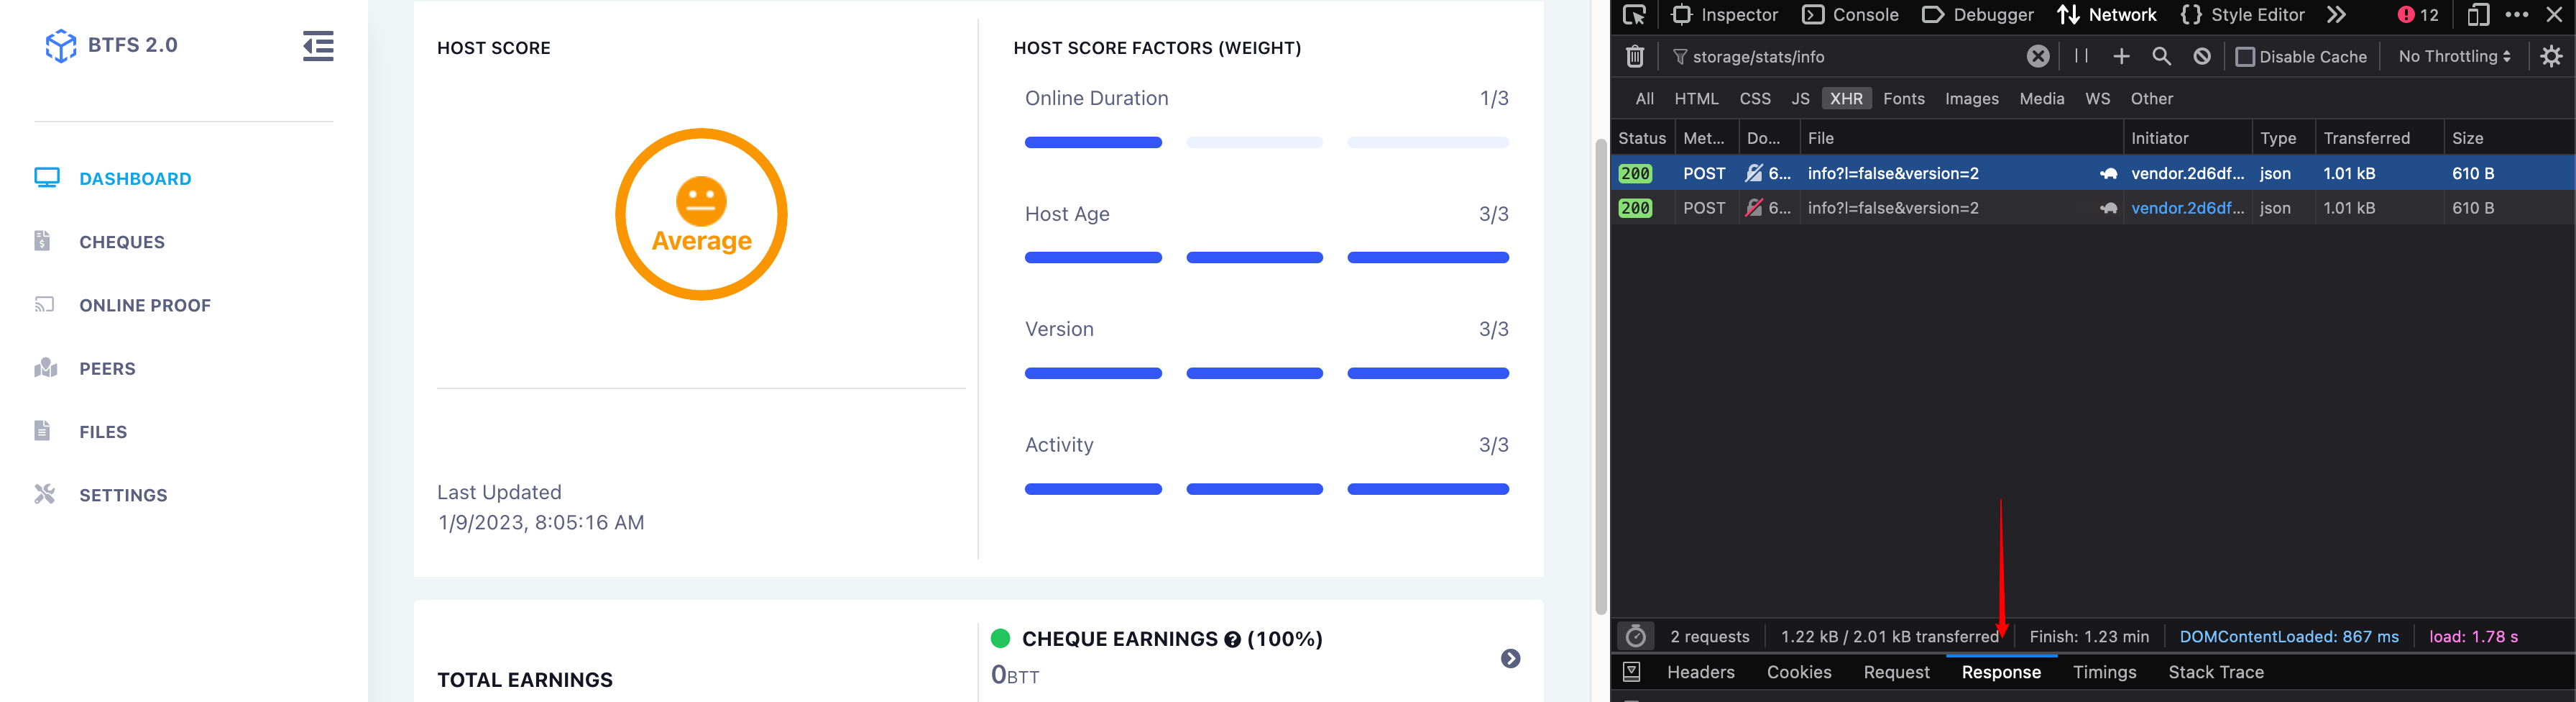
Task: Click the stopwatch icon in the status bar
Action: click(x=1636, y=637)
